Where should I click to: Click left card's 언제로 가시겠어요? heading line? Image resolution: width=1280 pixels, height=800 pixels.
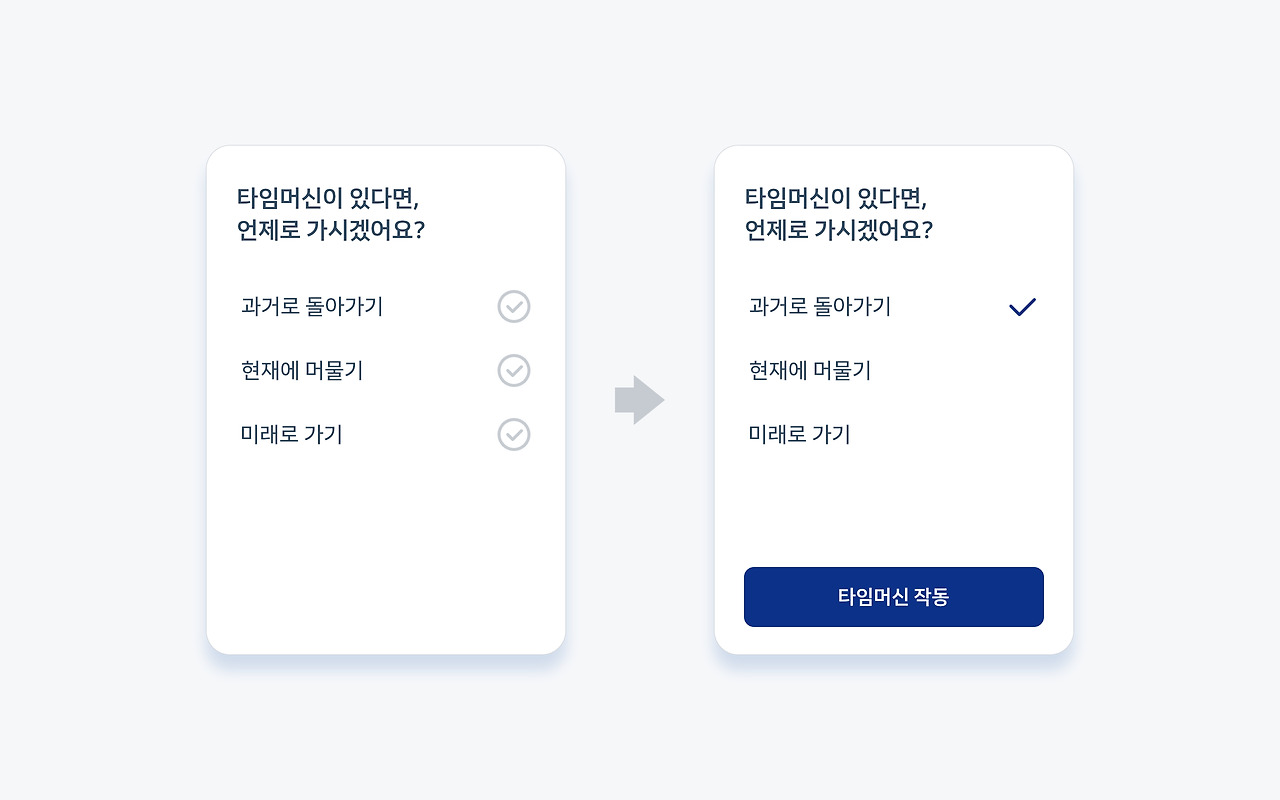[331, 231]
